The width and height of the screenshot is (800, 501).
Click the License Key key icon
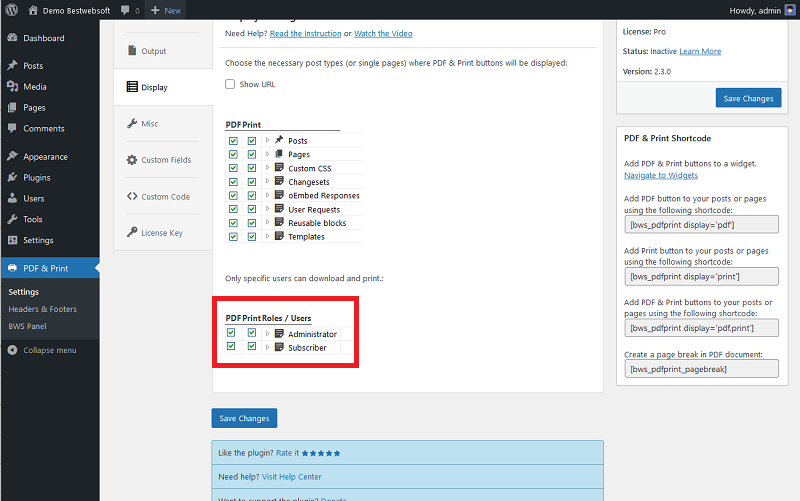point(132,232)
